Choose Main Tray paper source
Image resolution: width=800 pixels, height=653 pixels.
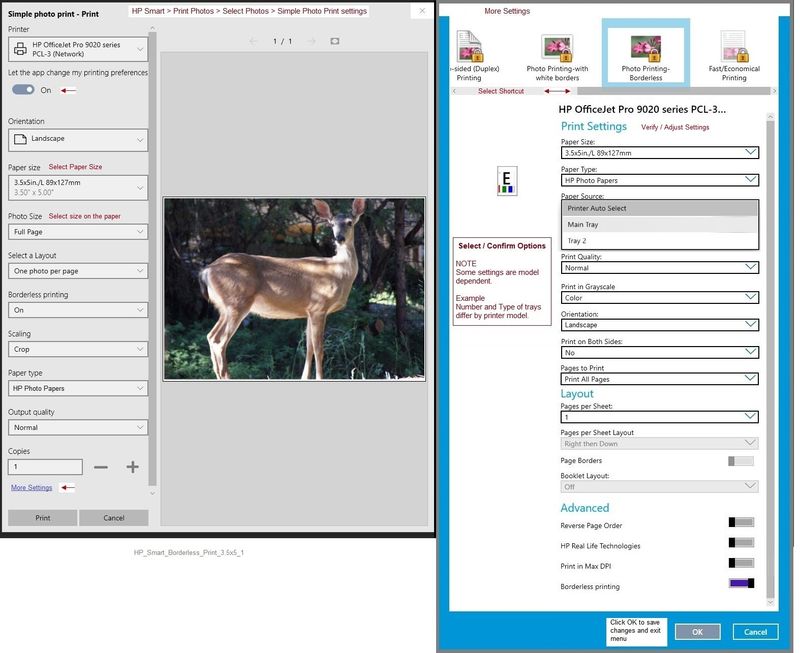pos(660,224)
